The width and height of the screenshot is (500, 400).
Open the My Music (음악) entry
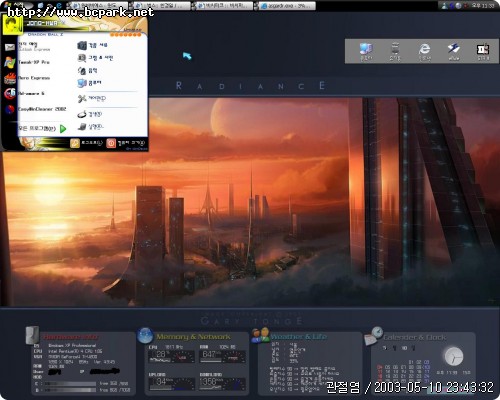click(x=88, y=71)
